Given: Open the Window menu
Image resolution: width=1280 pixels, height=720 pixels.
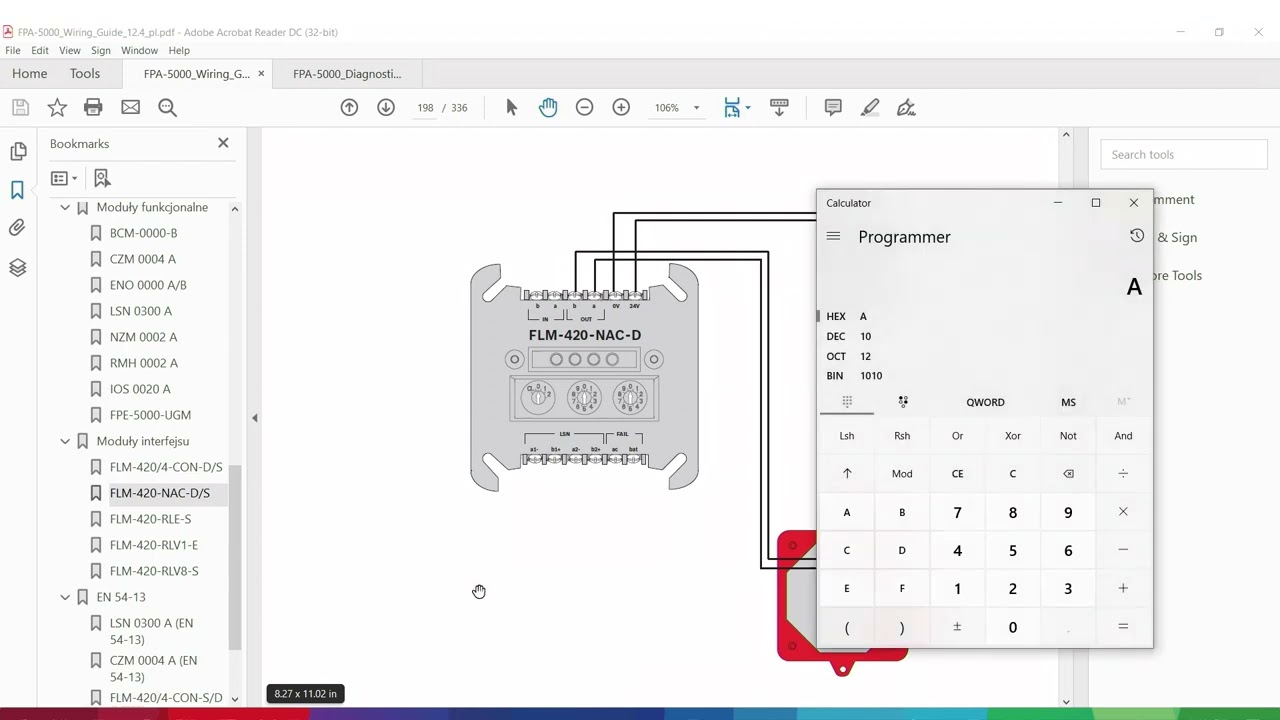Looking at the screenshot, I should [139, 50].
